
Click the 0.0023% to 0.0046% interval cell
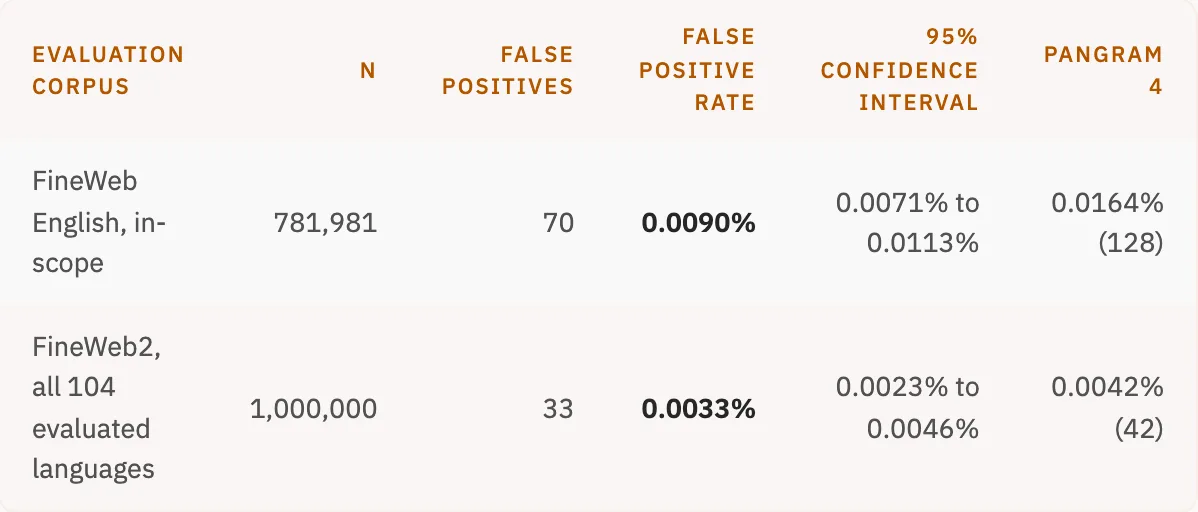(907, 408)
